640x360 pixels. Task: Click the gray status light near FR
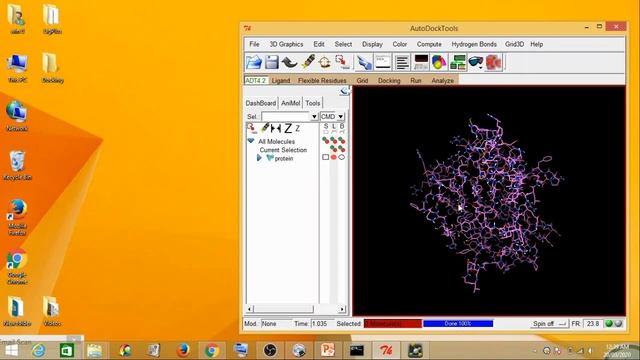(x=618, y=323)
